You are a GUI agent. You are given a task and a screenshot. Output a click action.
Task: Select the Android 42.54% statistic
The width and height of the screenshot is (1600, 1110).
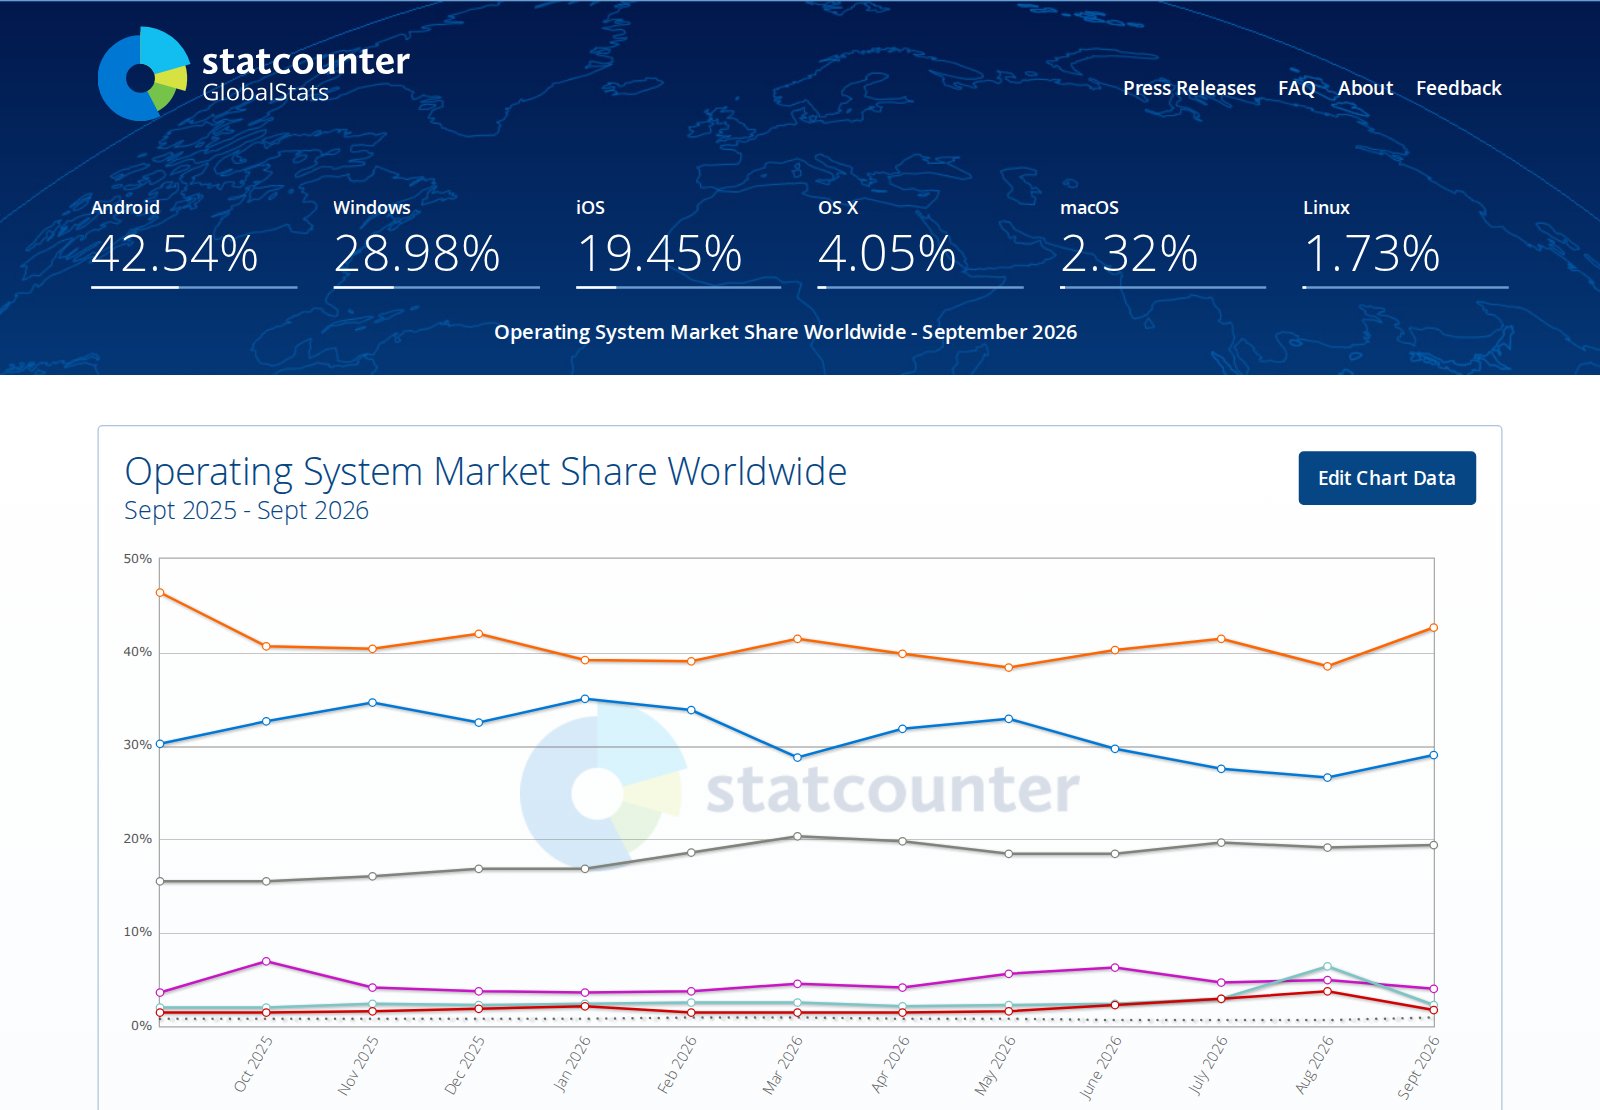point(194,242)
